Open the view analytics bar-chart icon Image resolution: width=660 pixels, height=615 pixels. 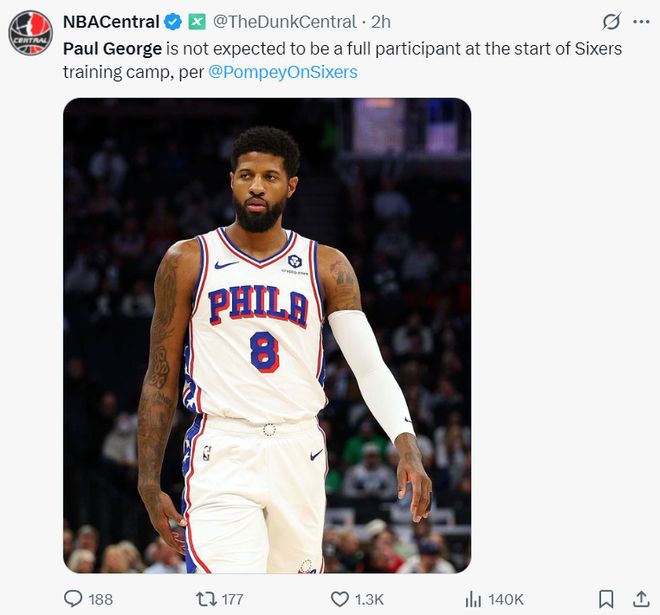tap(473, 599)
